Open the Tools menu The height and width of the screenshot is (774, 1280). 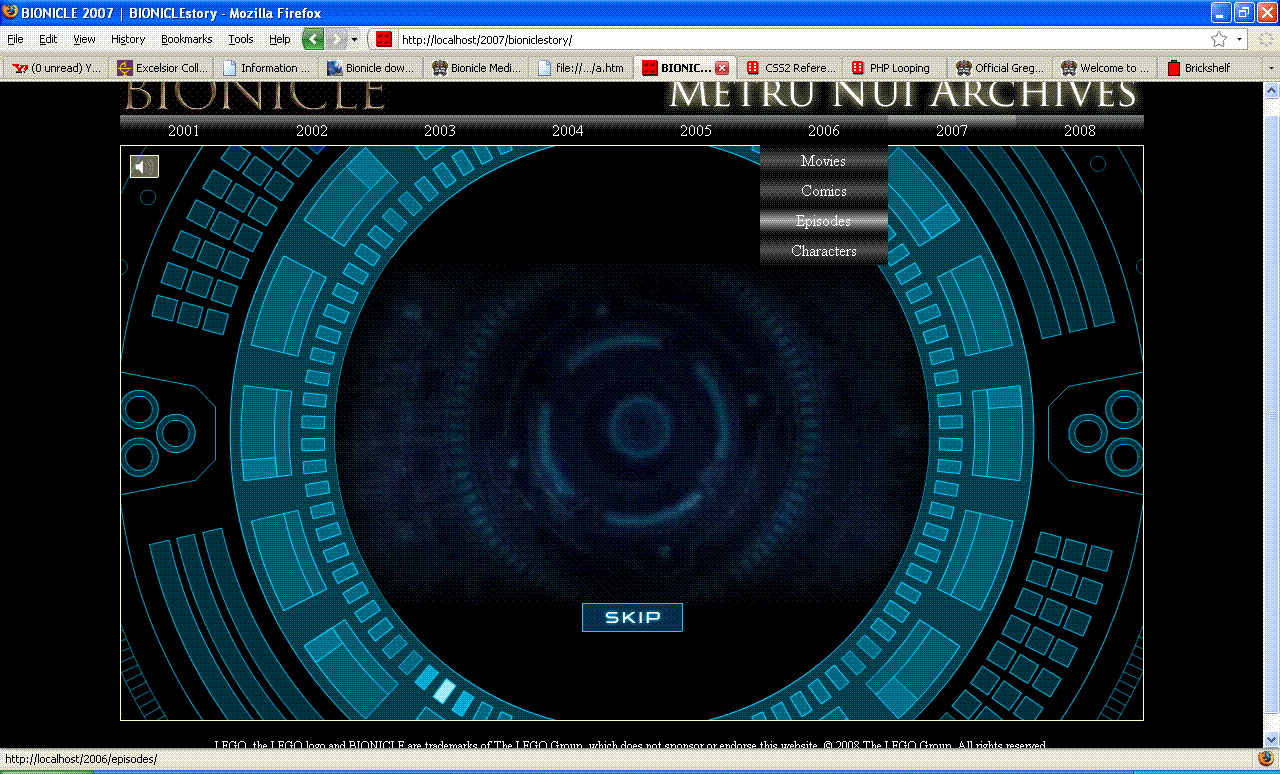click(241, 39)
